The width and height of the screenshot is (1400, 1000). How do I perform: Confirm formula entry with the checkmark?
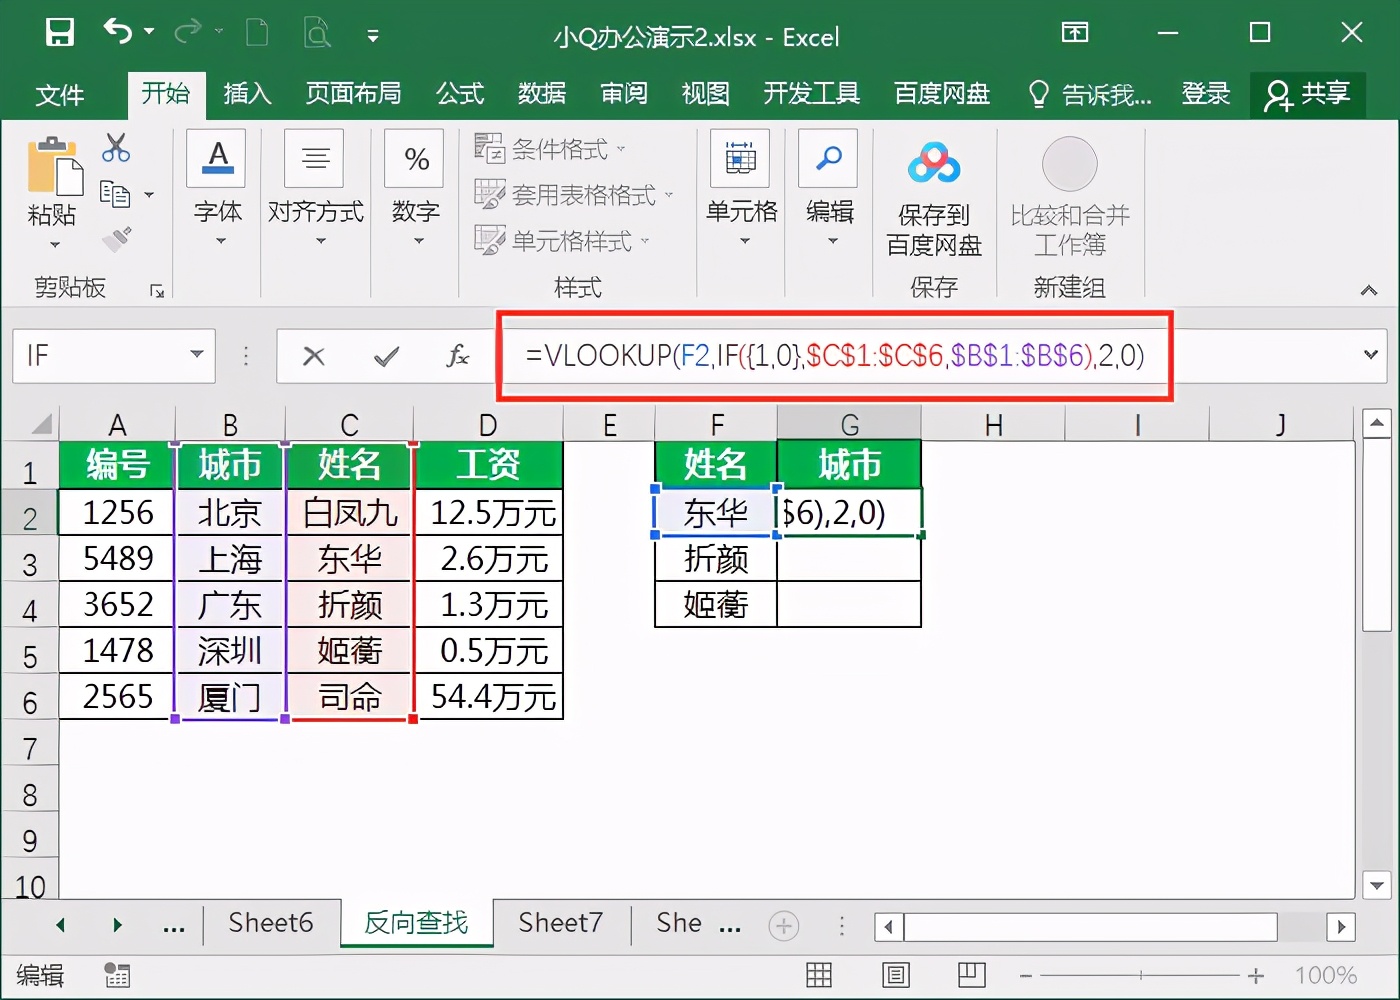386,356
